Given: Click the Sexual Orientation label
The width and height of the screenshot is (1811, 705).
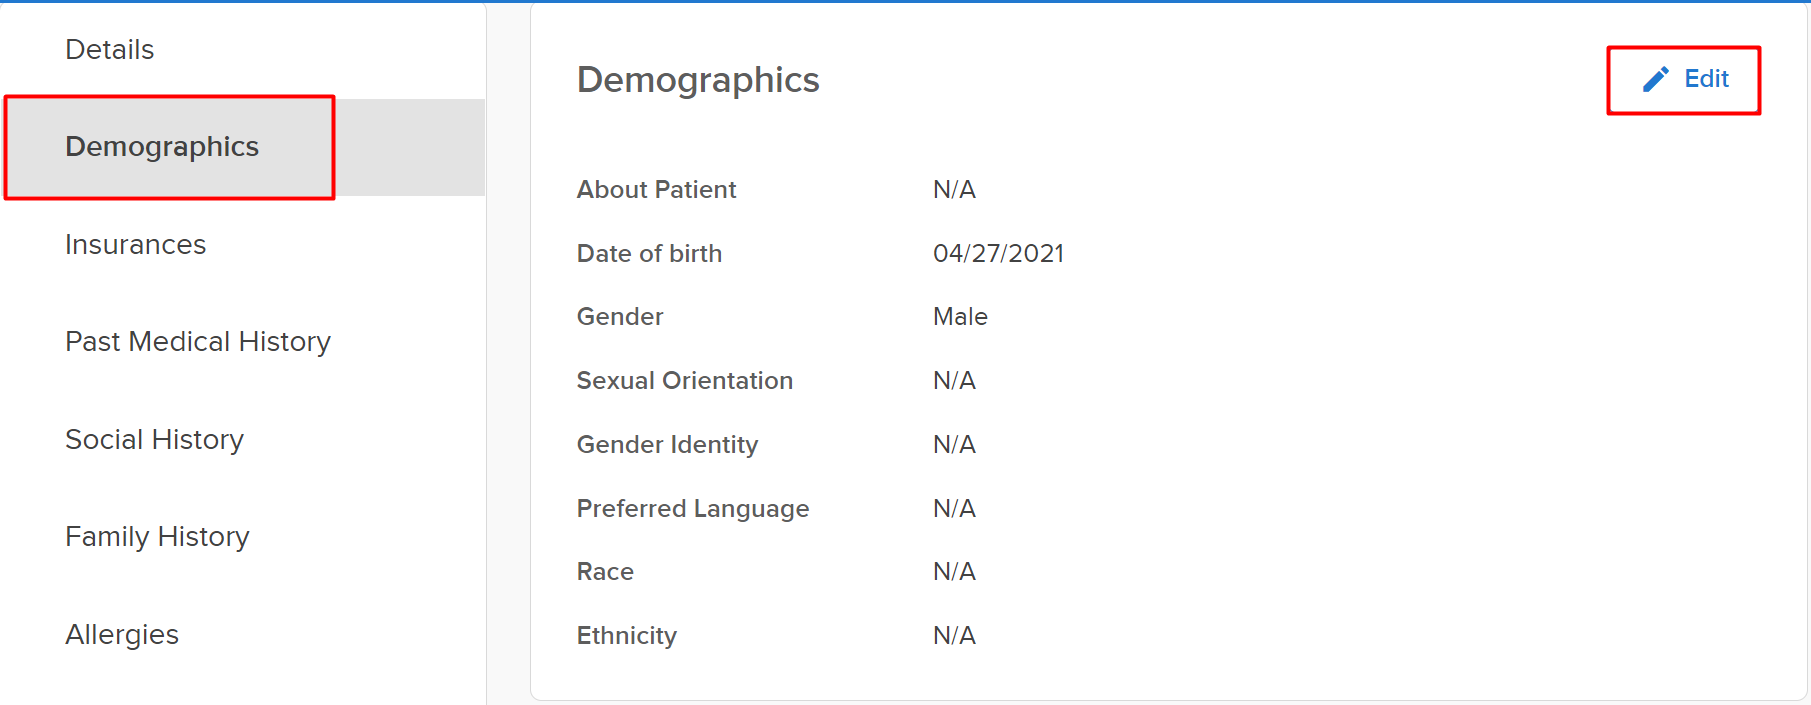Looking at the screenshot, I should coord(684,381).
